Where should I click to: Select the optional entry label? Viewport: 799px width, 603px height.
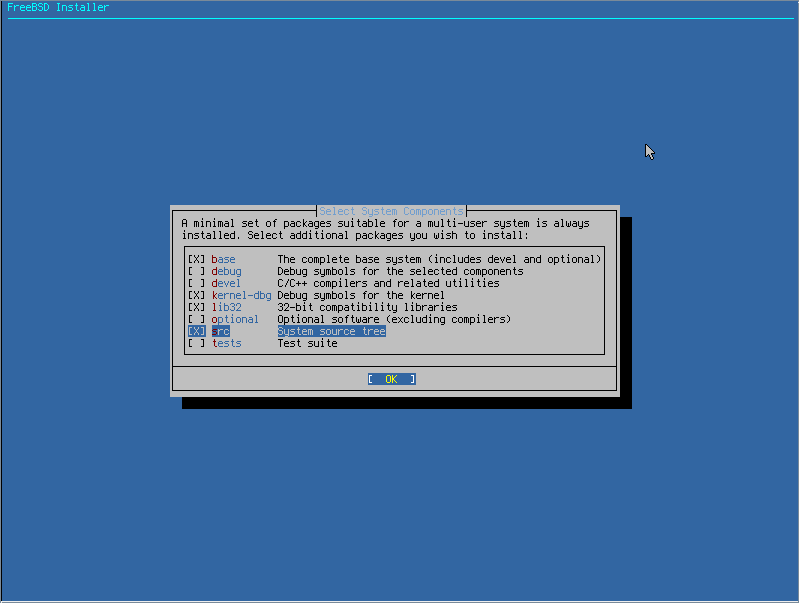click(x=235, y=319)
